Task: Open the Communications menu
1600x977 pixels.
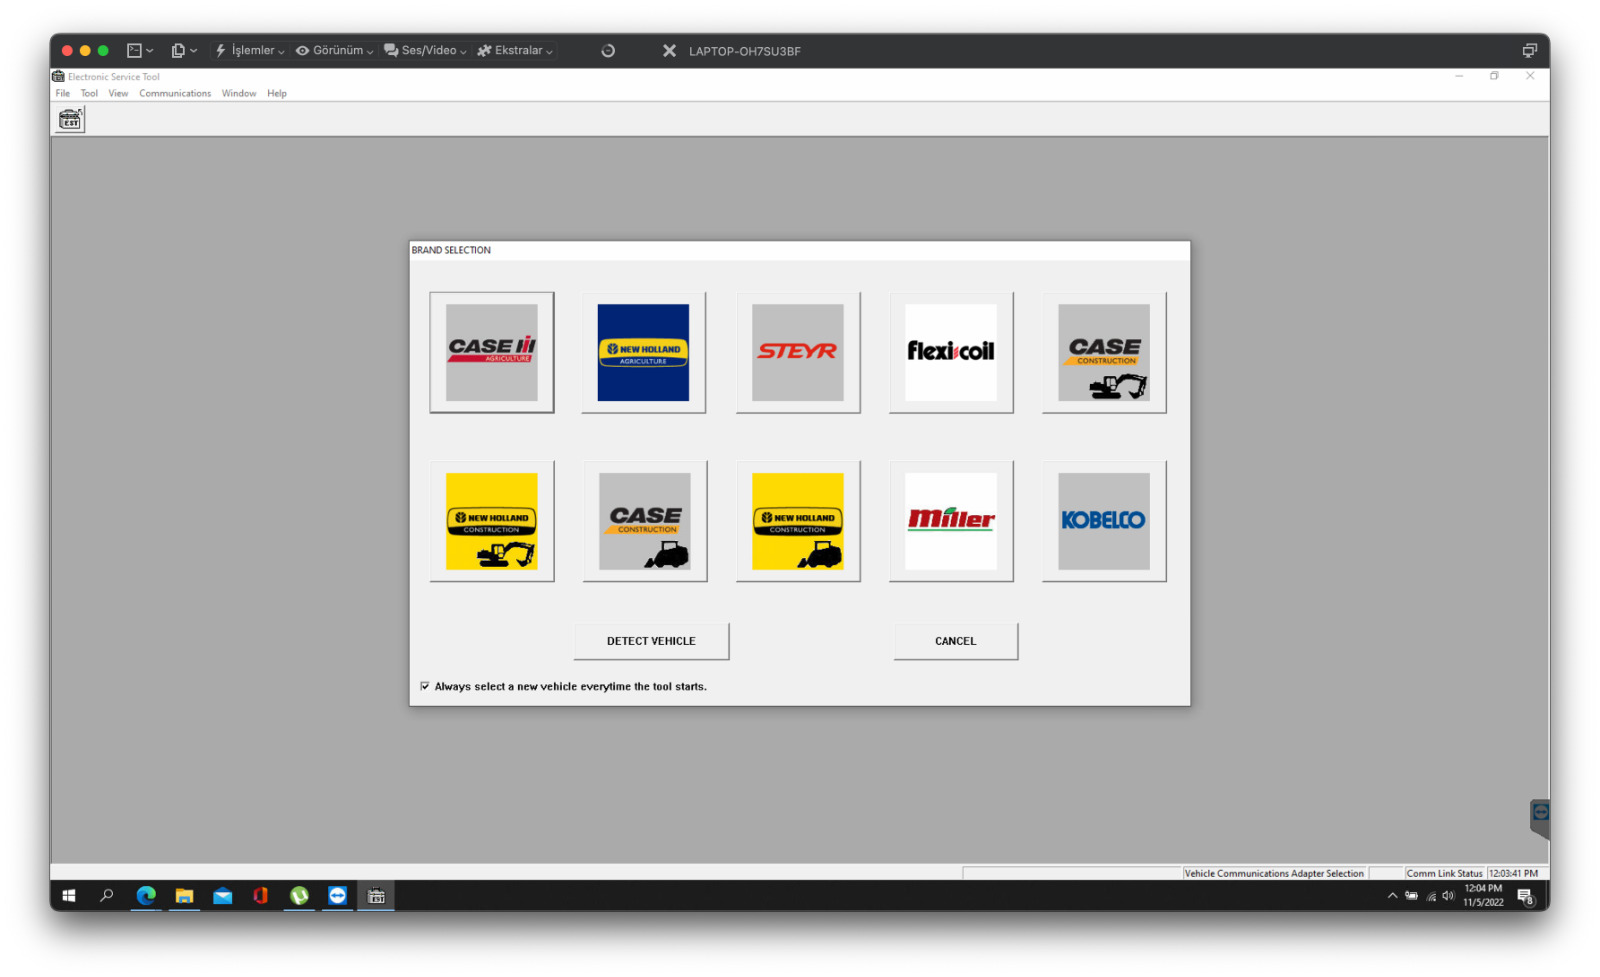Action: (x=175, y=93)
